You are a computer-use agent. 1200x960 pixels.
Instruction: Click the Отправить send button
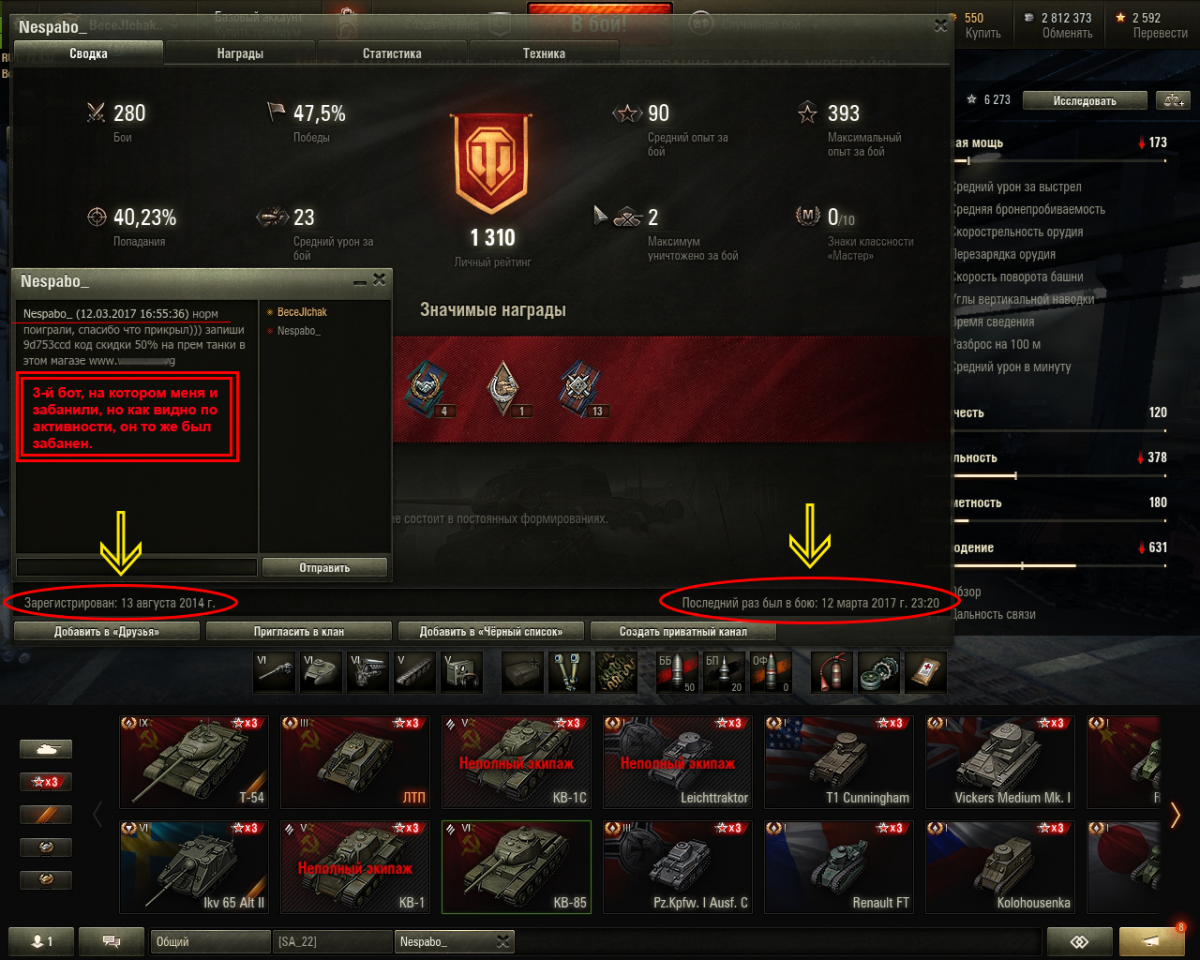tap(324, 567)
